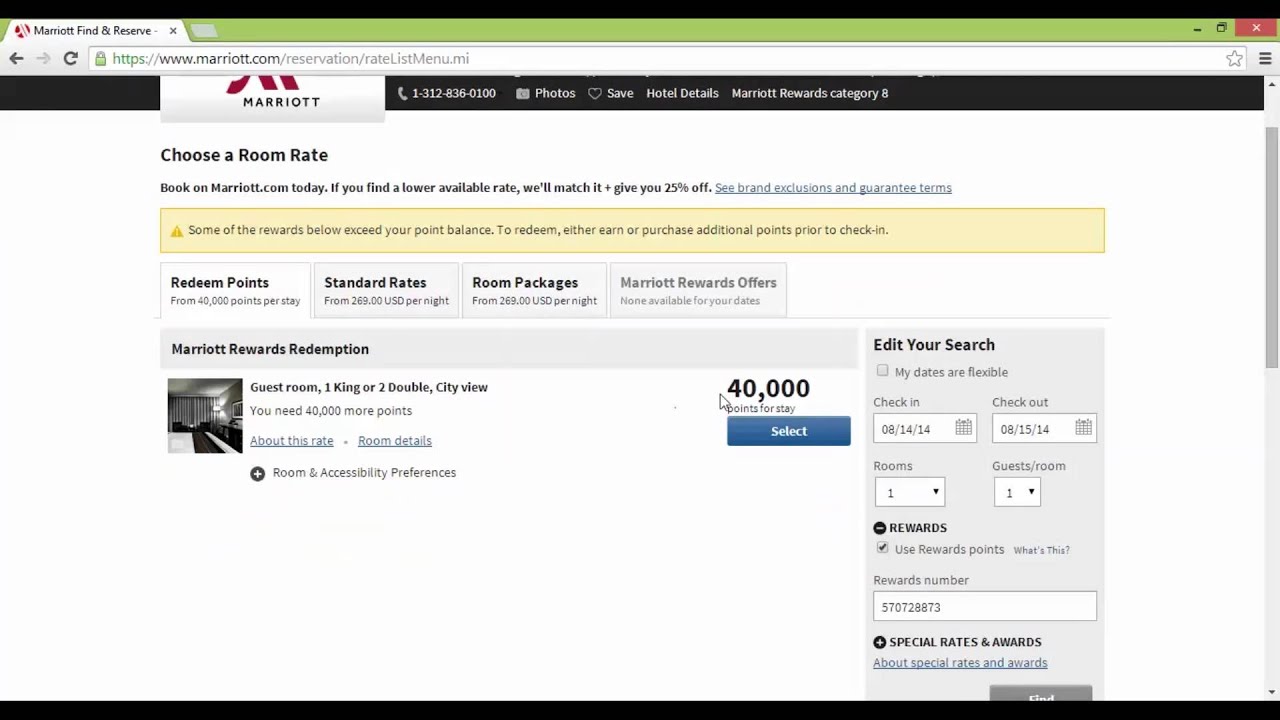1280x720 pixels.
Task: Open the Check out calendar icon
Action: (1083, 428)
